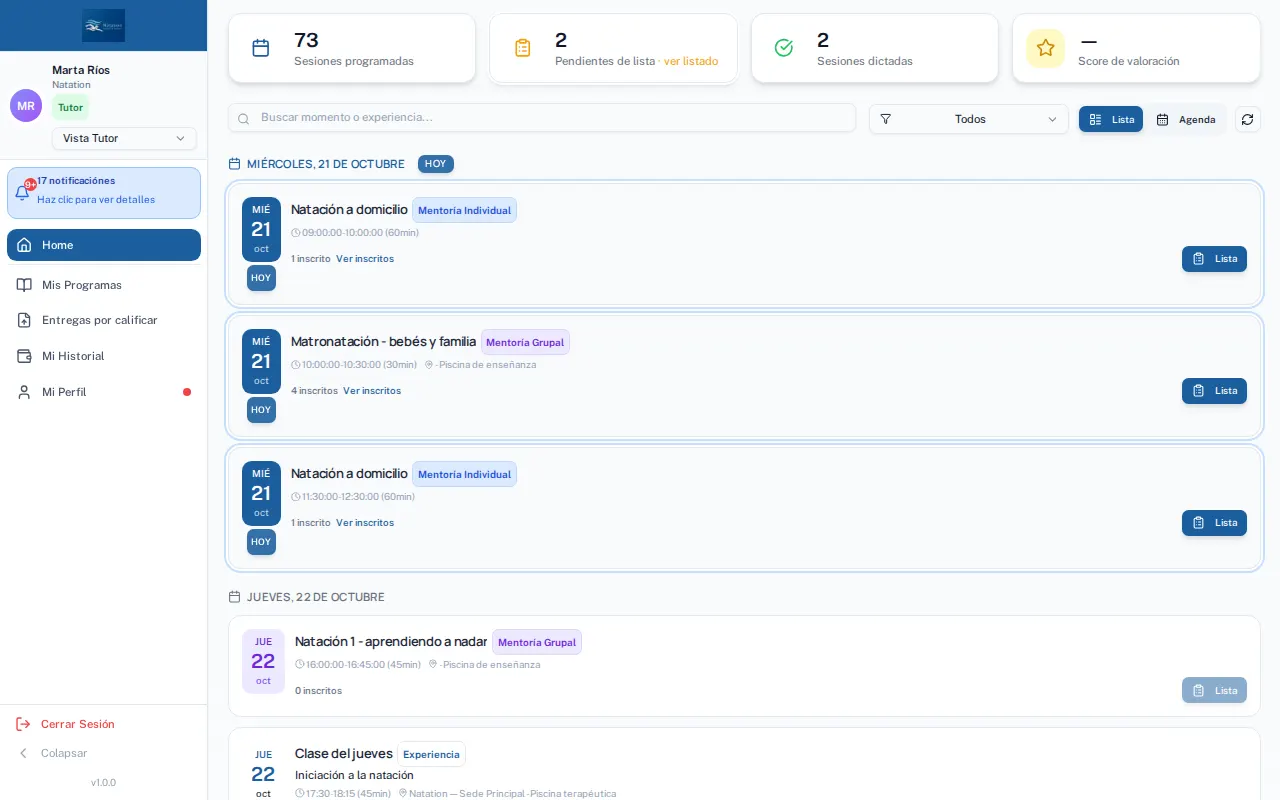Click the upload icon beside Entregas por calificar
Image resolution: width=1280 pixels, height=800 pixels.
[24, 320]
